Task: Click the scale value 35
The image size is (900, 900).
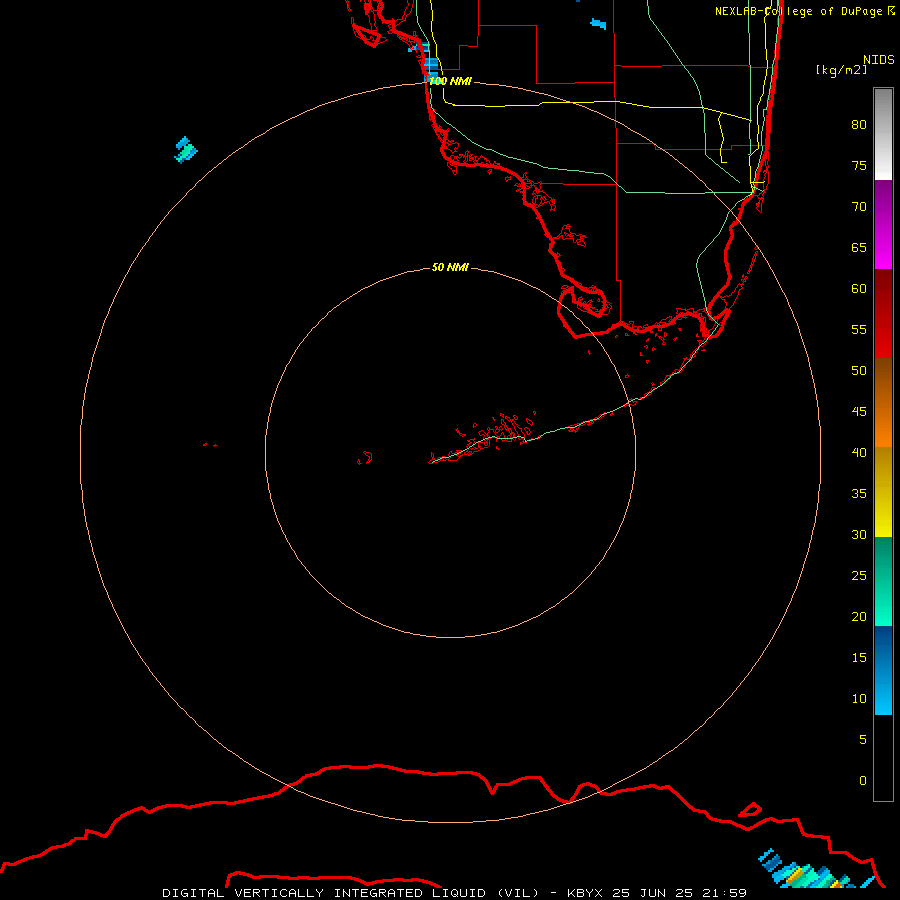Action: click(859, 494)
